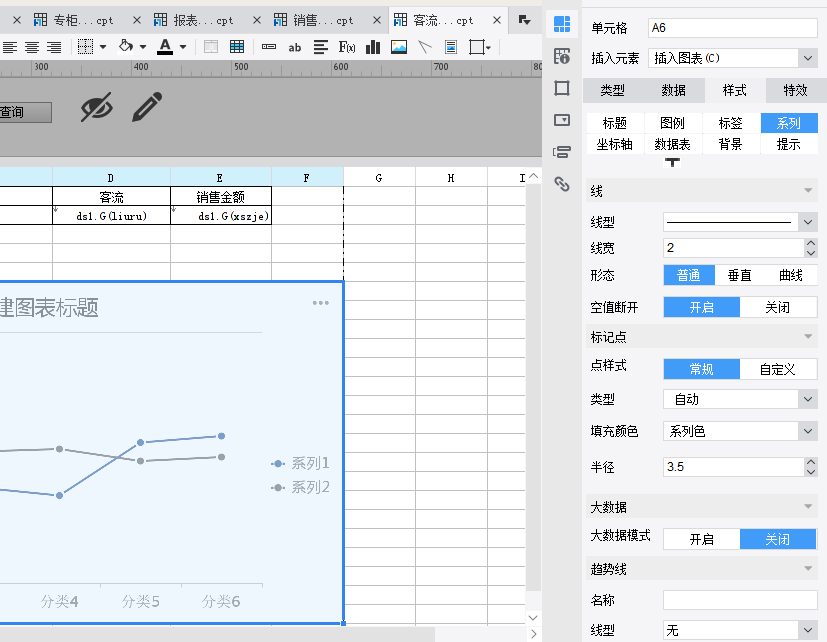Insert a slash line icon
This screenshot has height=642, width=827.
425,47
